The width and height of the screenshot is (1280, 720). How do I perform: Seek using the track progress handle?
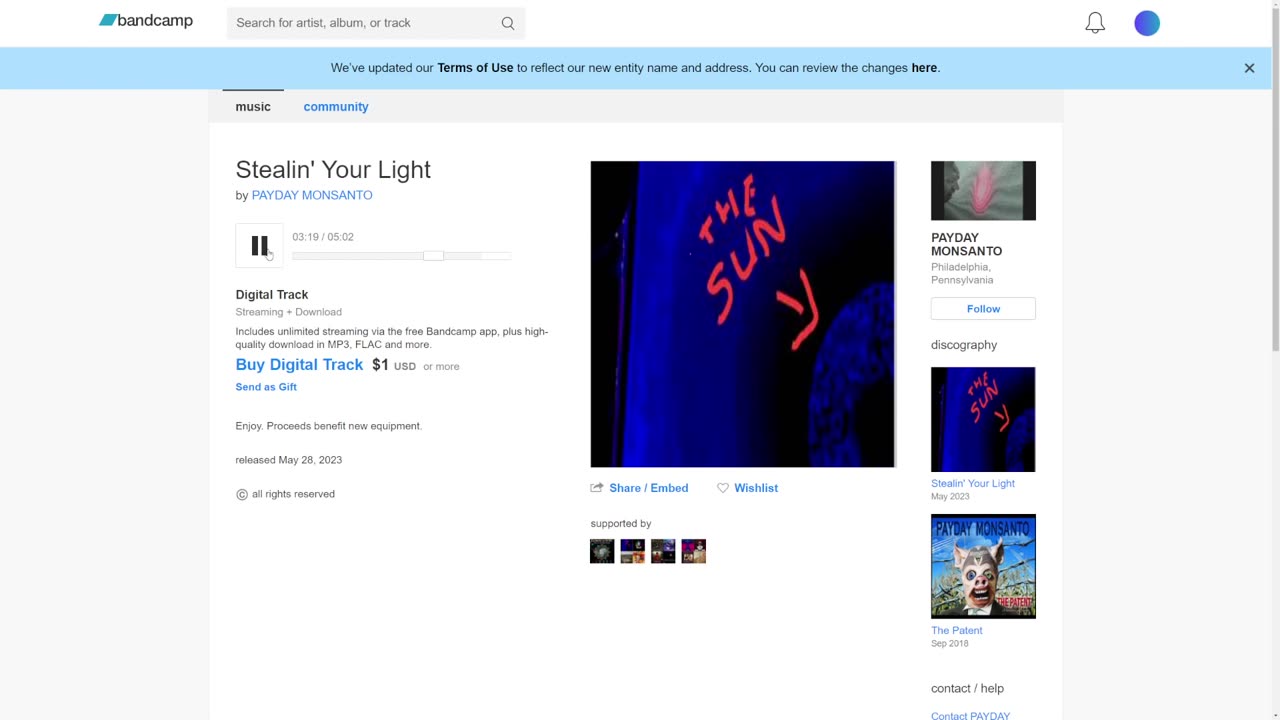click(x=433, y=256)
